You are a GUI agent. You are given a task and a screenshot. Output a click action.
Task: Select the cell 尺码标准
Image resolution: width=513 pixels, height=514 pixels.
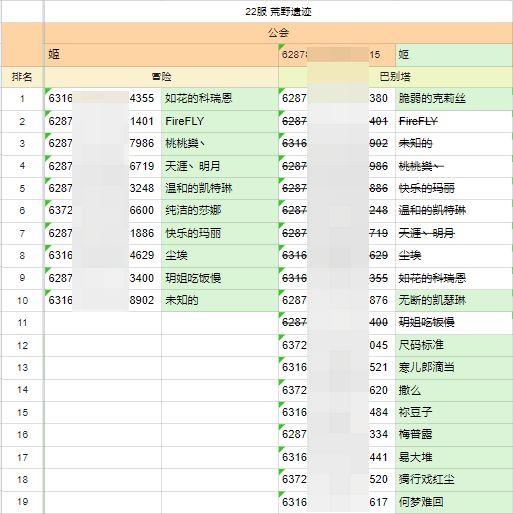click(x=454, y=345)
